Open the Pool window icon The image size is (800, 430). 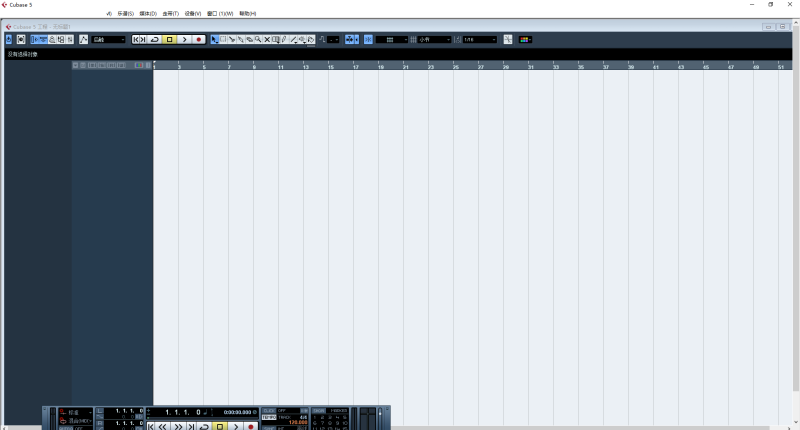pos(61,39)
